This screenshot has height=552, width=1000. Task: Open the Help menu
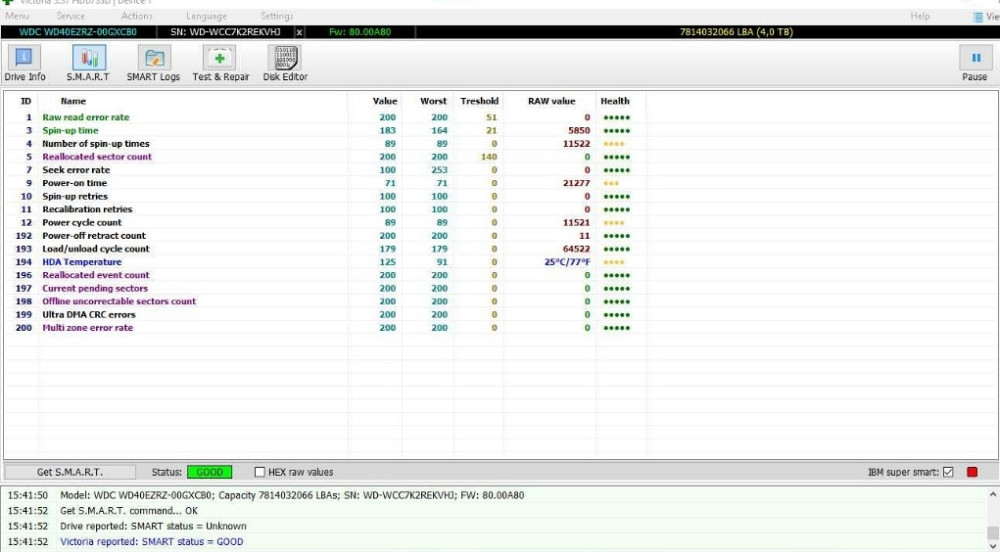click(x=920, y=16)
